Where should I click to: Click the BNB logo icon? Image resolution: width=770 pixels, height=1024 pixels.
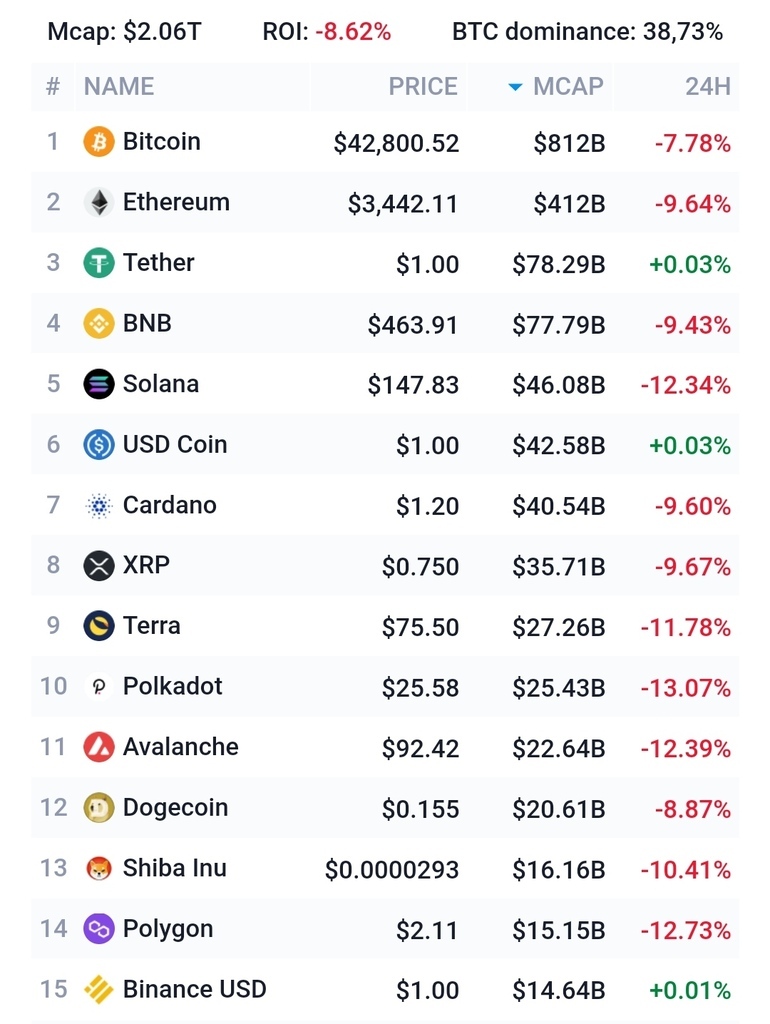pyautogui.click(x=99, y=324)
